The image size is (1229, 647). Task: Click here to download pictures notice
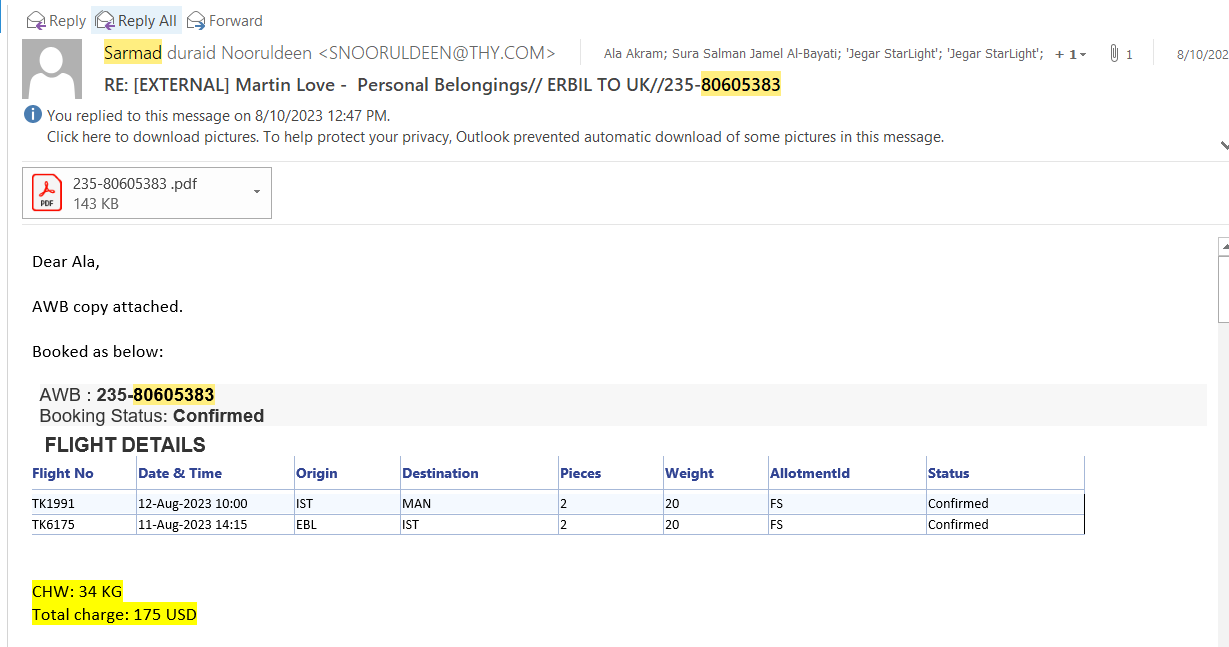point(495,137)
